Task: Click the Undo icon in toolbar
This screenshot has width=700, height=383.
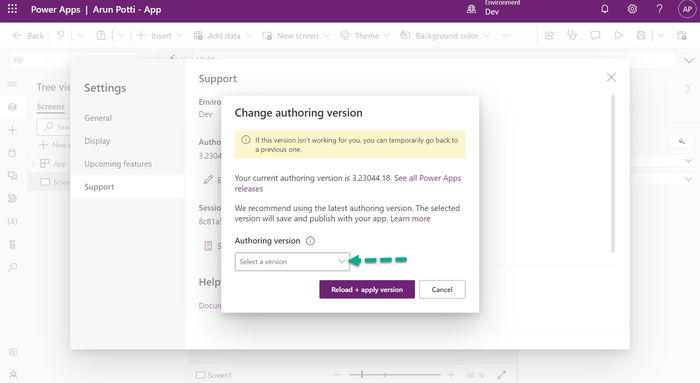Action: 60,35
